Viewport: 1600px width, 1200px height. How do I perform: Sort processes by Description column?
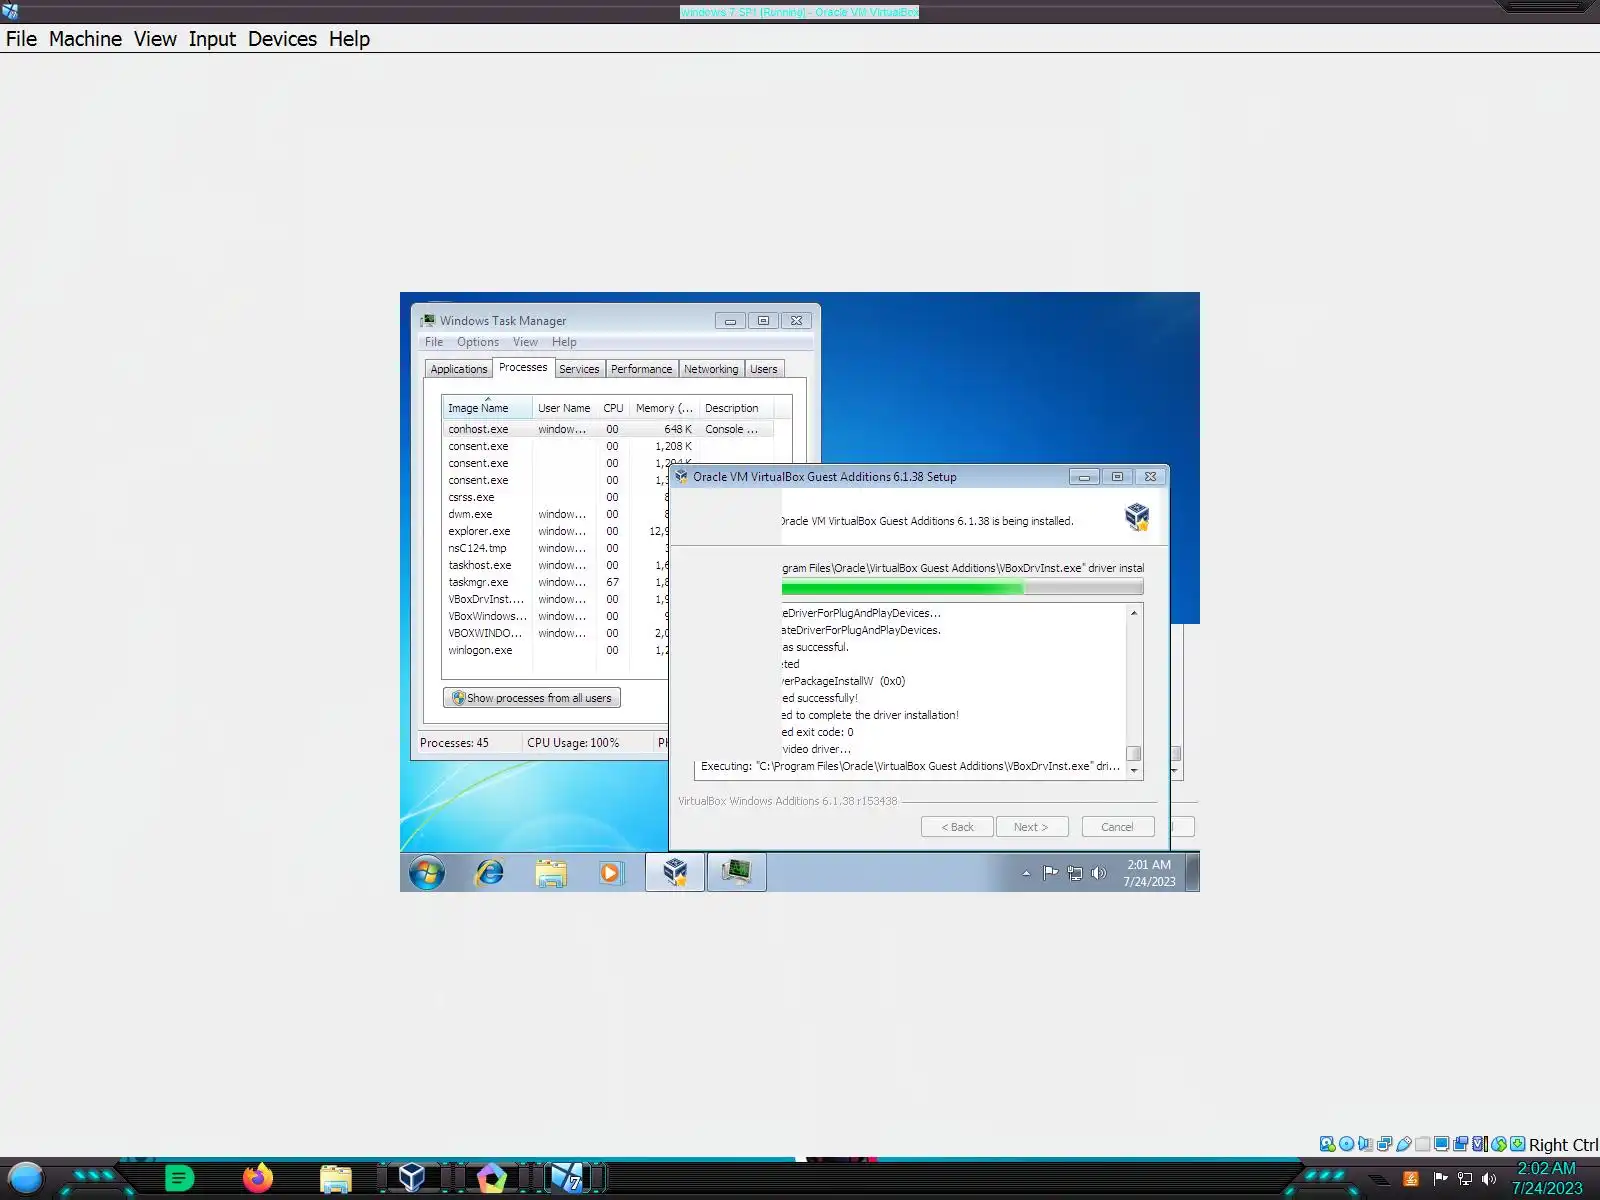pos(736,408)
